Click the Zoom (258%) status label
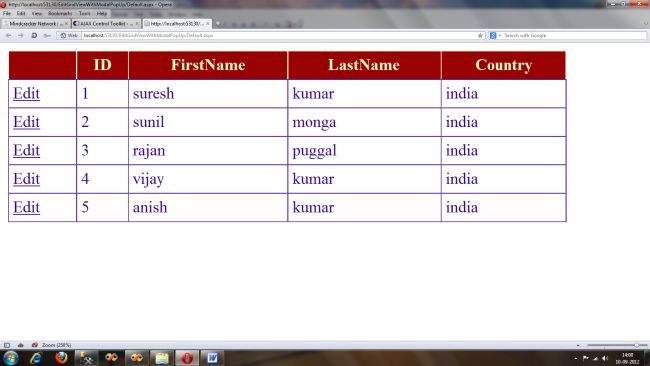 pyautogui.click(x=56, y=345)
